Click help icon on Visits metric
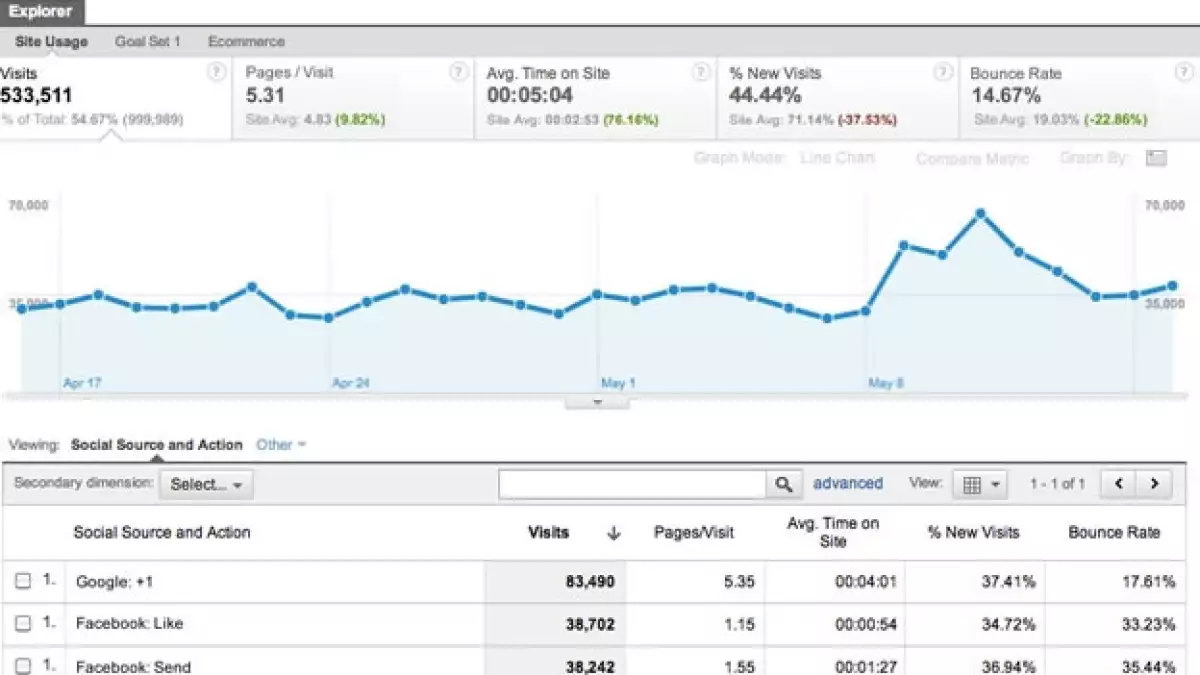This screenshot has width=1200, height=675. point(216,72)
